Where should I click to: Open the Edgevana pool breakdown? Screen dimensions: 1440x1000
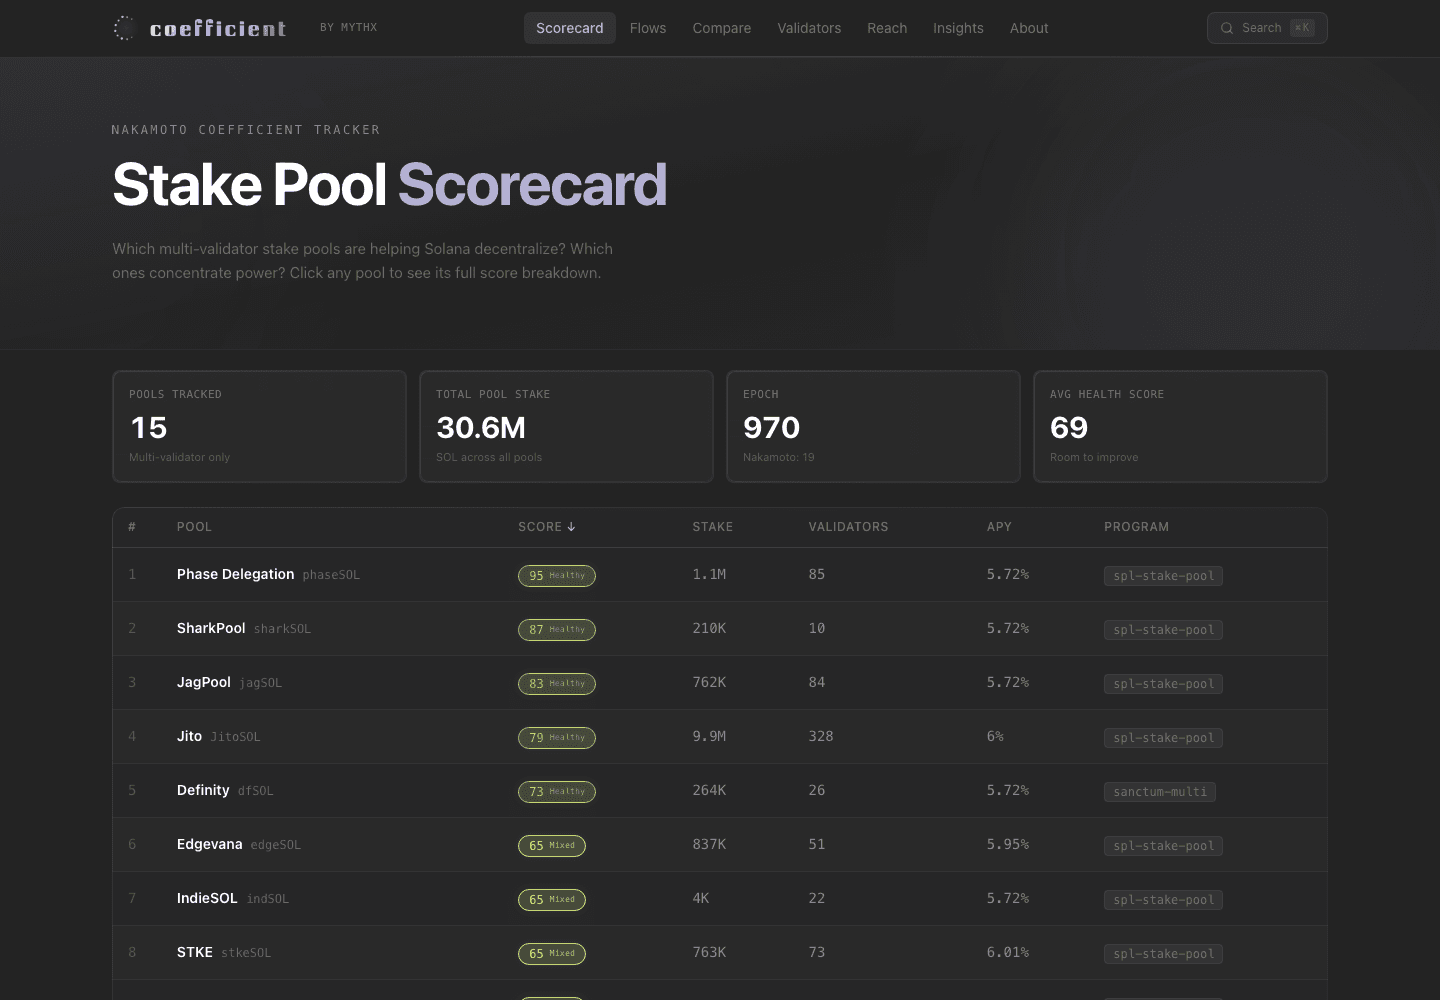coord(720,845)
